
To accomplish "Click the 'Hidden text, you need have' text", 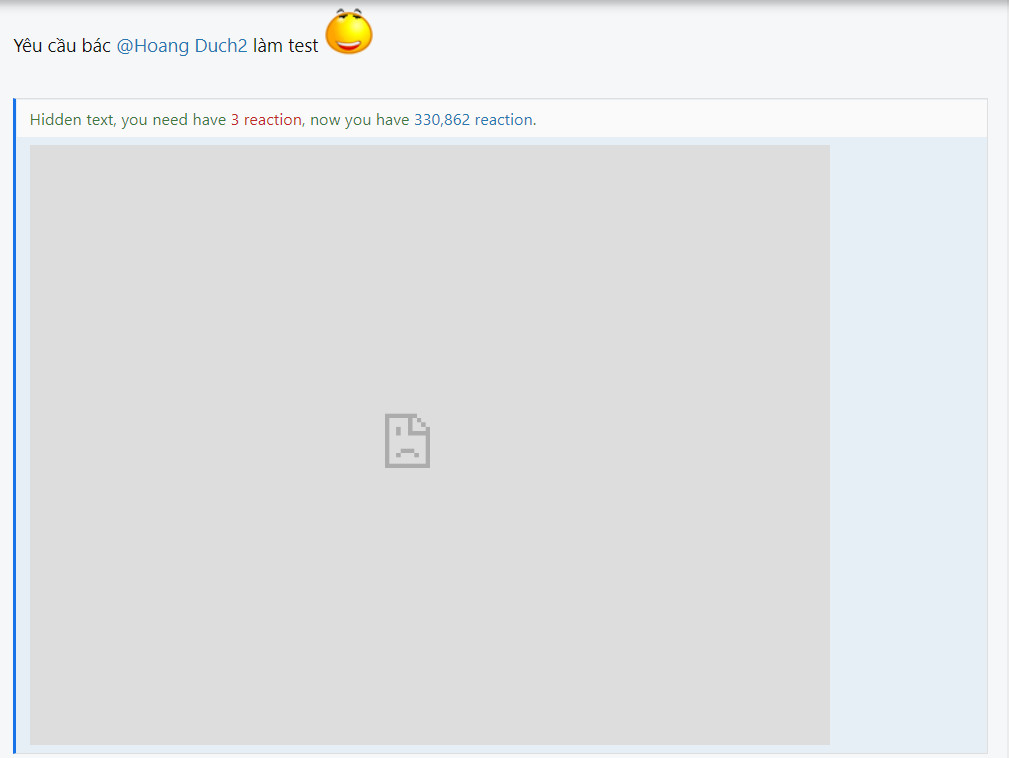I will tap(127, 120).
